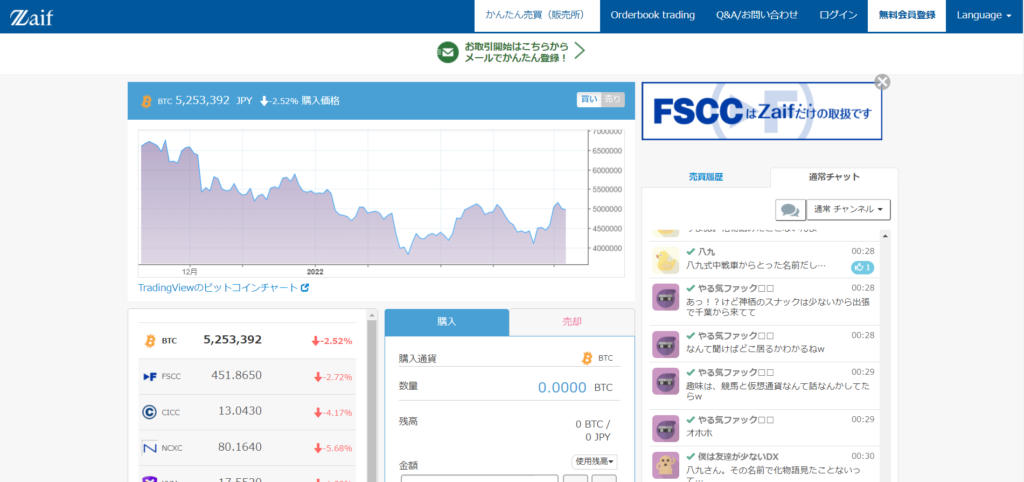
Task: Click the Zaif logo
Action: (31, 17)
